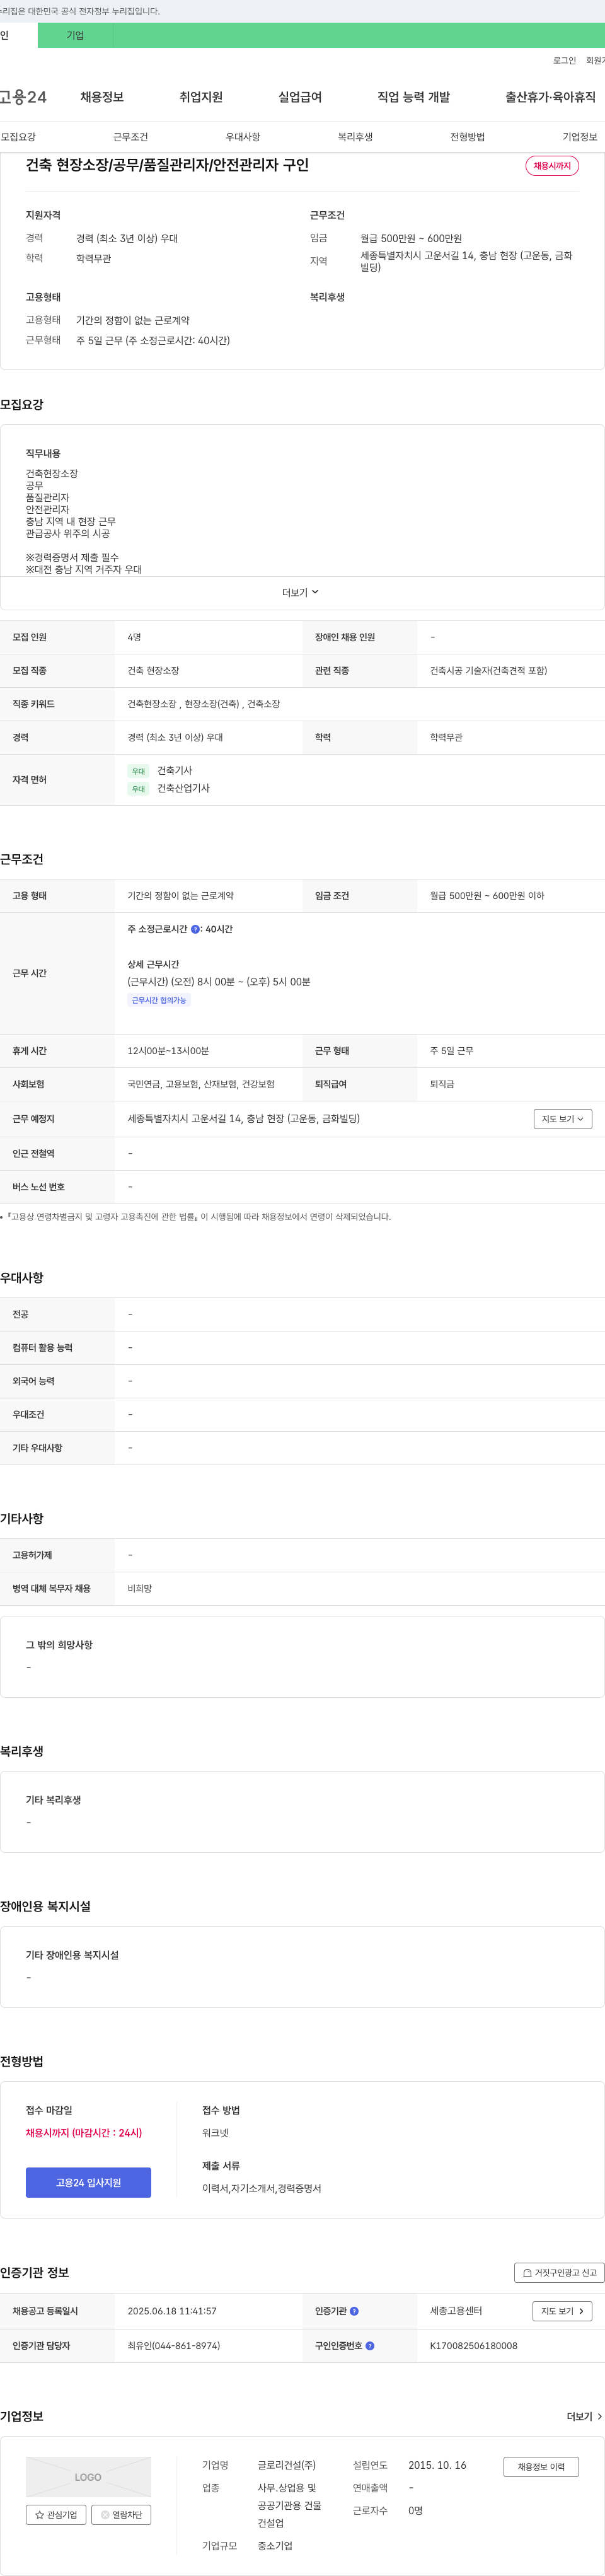Click the info icon beside 구인인증번호 label
605x2576 pixels.
(370, 2345)
